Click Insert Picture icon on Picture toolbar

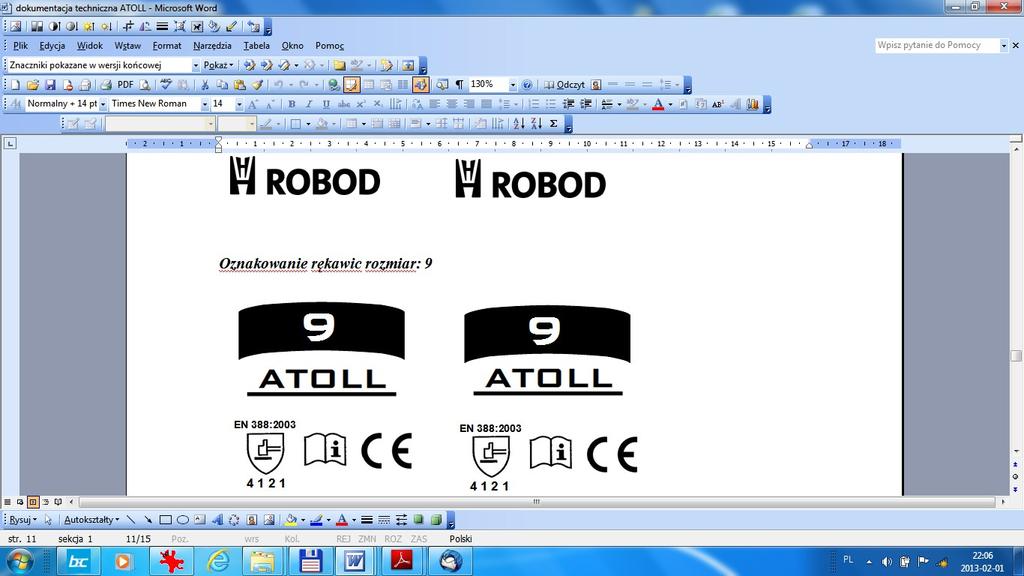click(16, 27)
